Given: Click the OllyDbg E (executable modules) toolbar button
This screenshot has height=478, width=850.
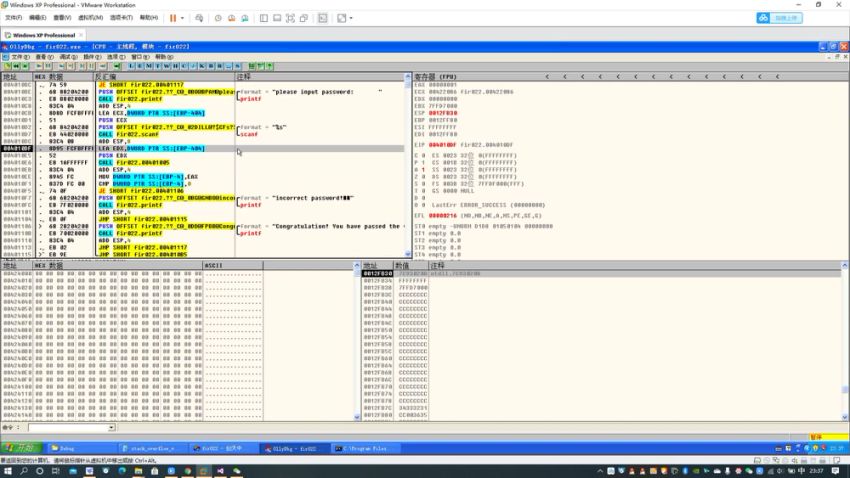Looking at the screenshot, I should pos(141,66).
